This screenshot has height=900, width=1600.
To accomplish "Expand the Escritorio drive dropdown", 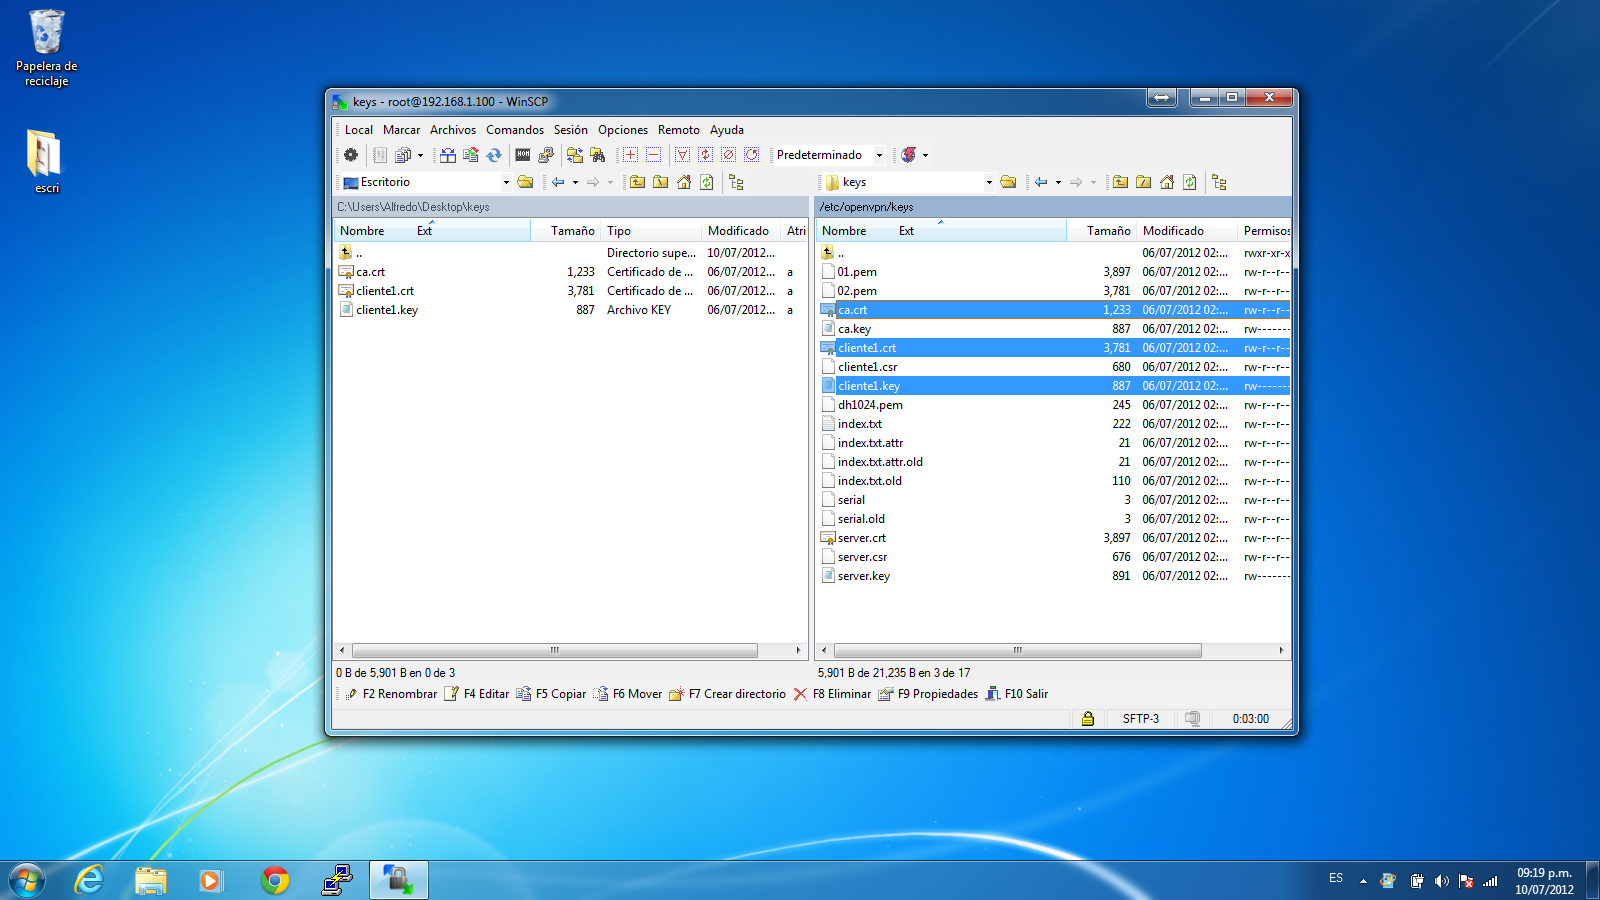I will pos(506,182).
